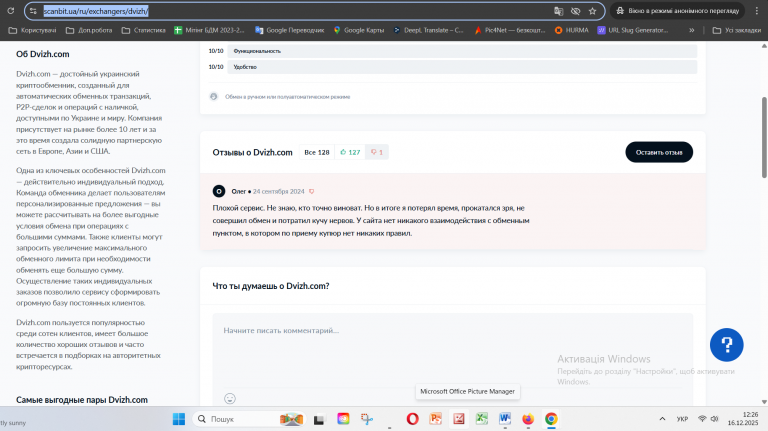Viewport: 768px width, 431px height.
Task: Open the Мітинг БДМ 2023 bookmark
Action: click(209, 30)
